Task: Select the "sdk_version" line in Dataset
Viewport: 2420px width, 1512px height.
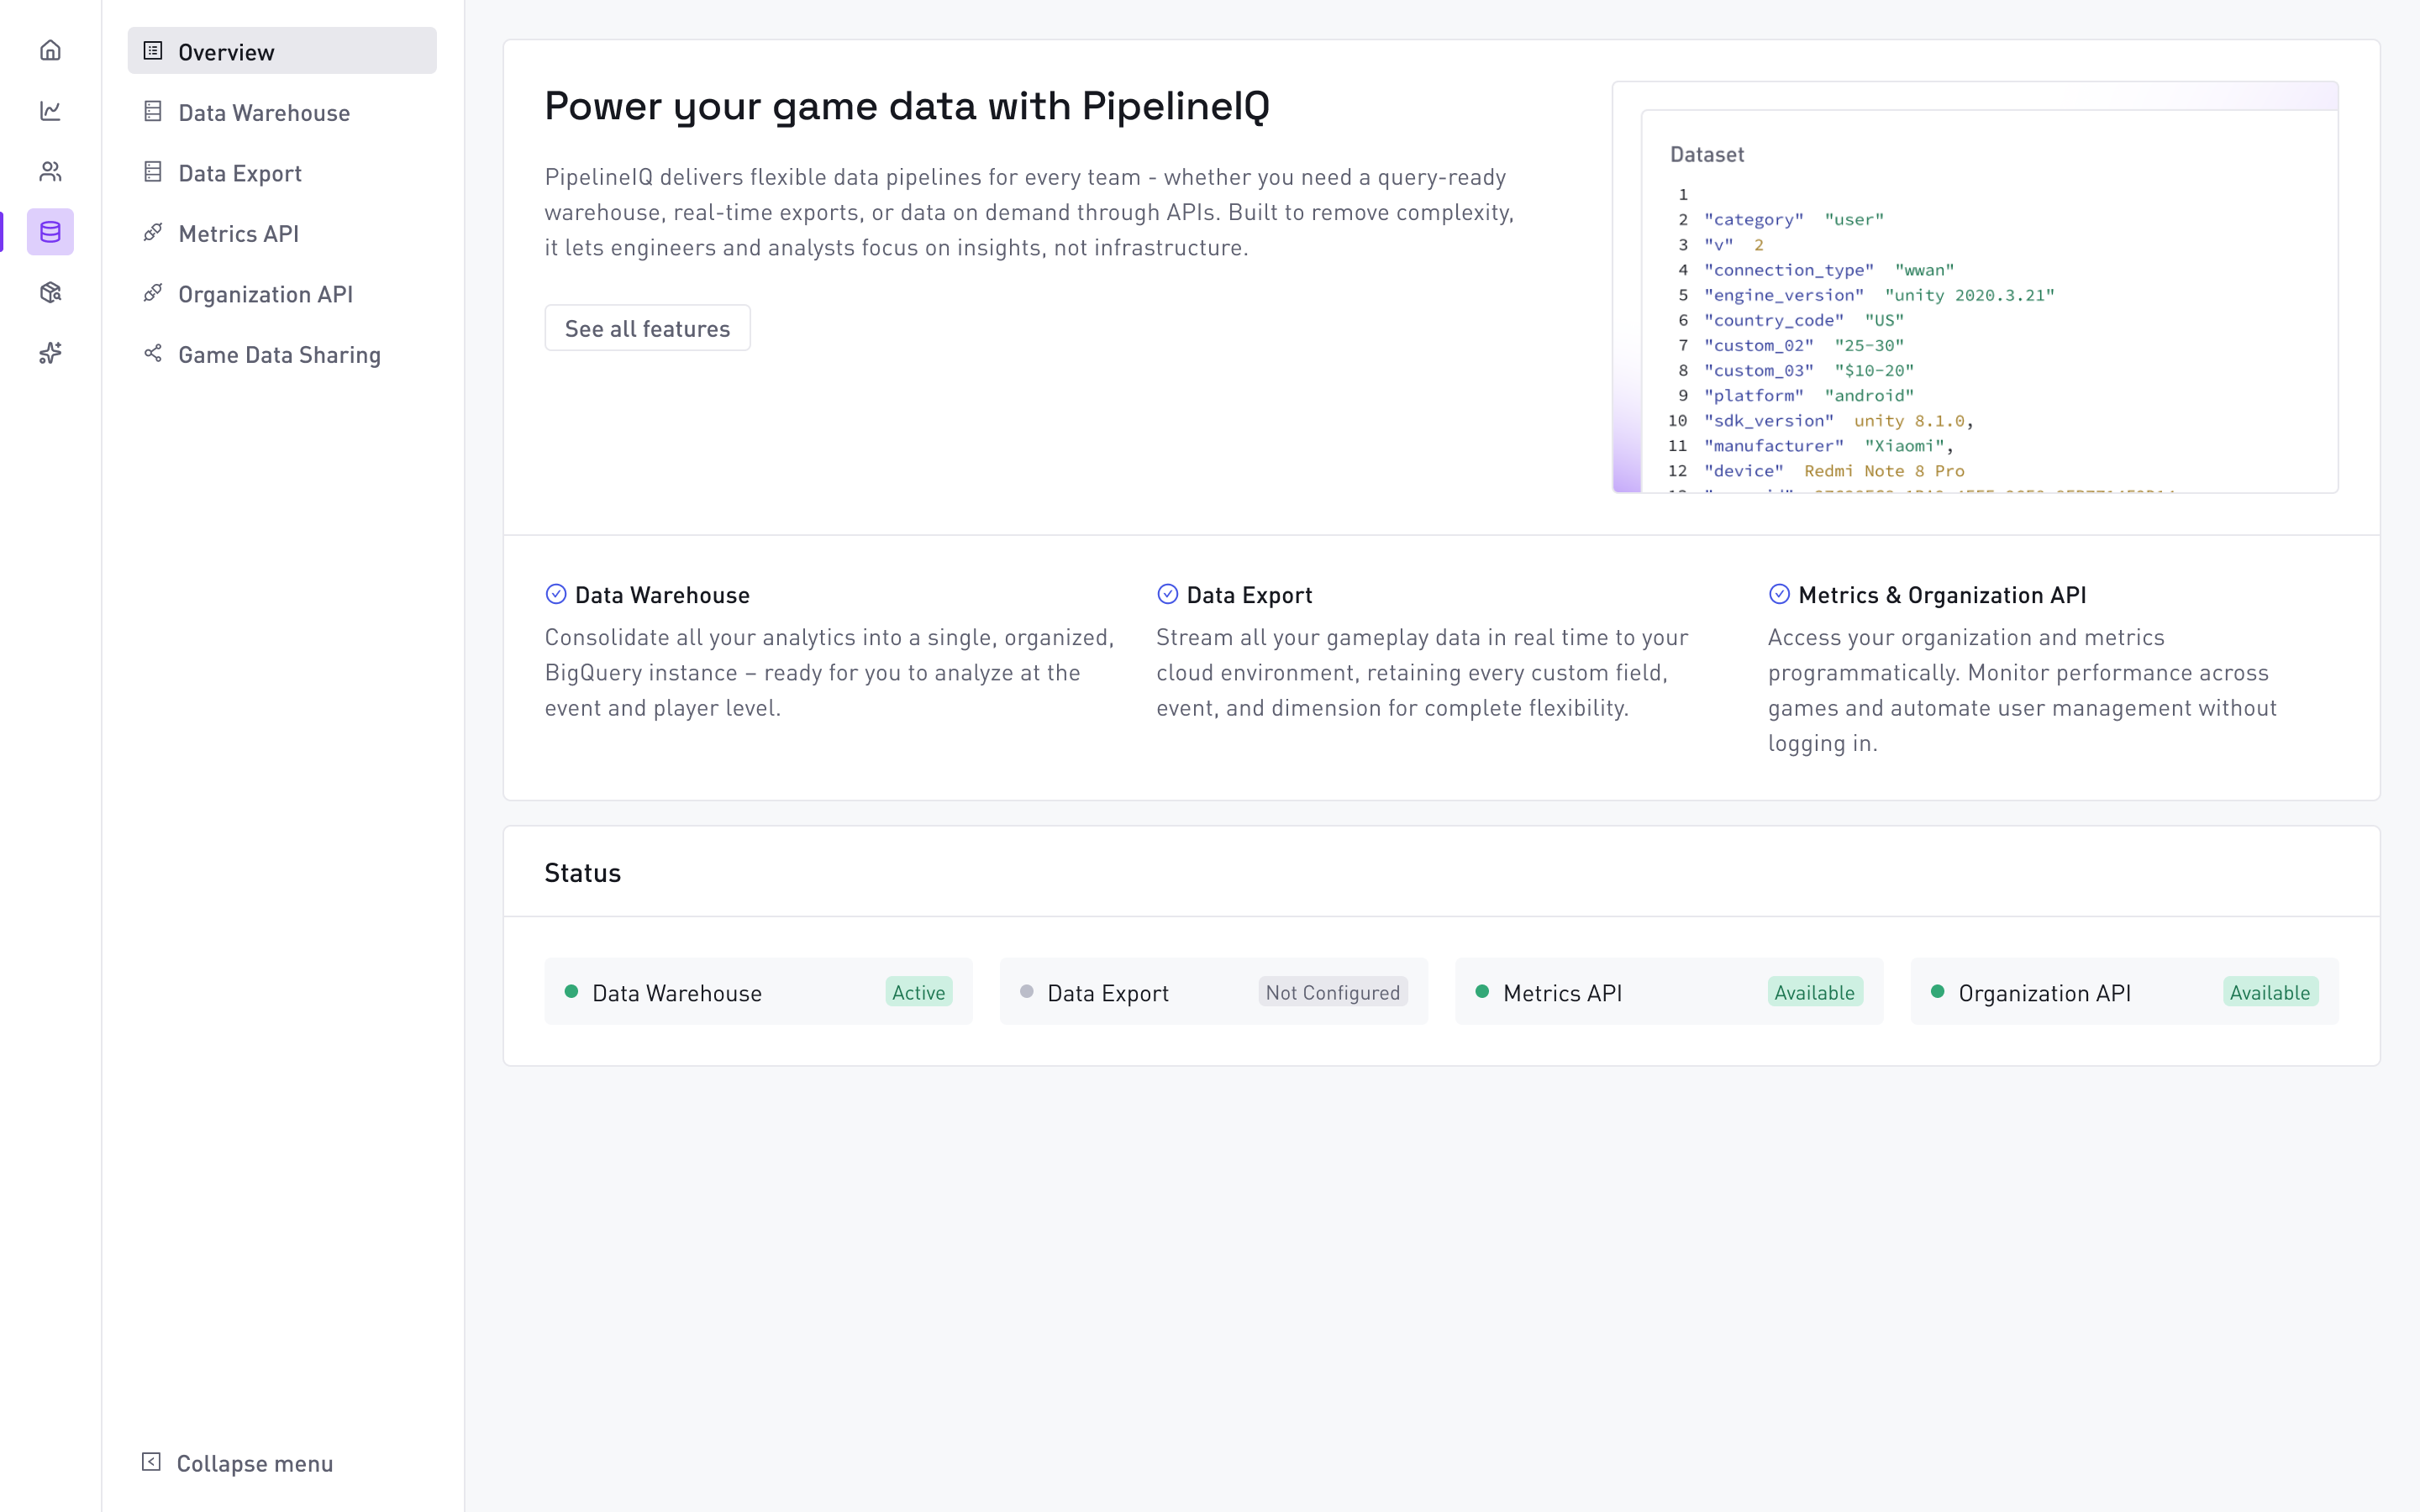Action: [x=1838, y=421]
